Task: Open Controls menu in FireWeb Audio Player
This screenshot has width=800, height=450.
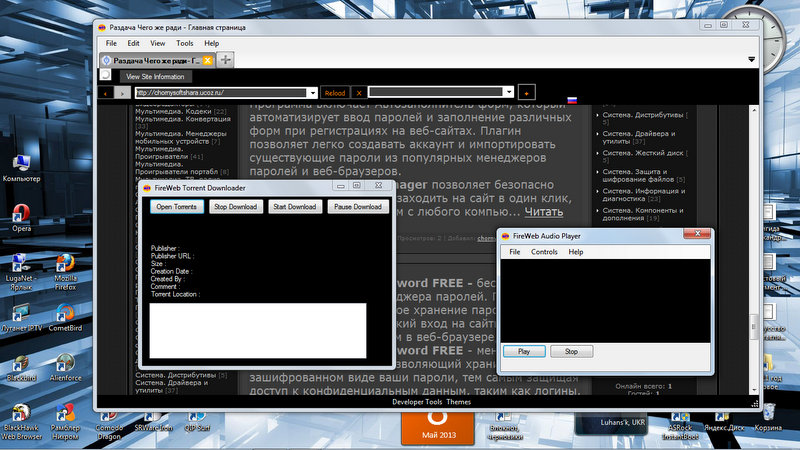Action: coord(544,252)
